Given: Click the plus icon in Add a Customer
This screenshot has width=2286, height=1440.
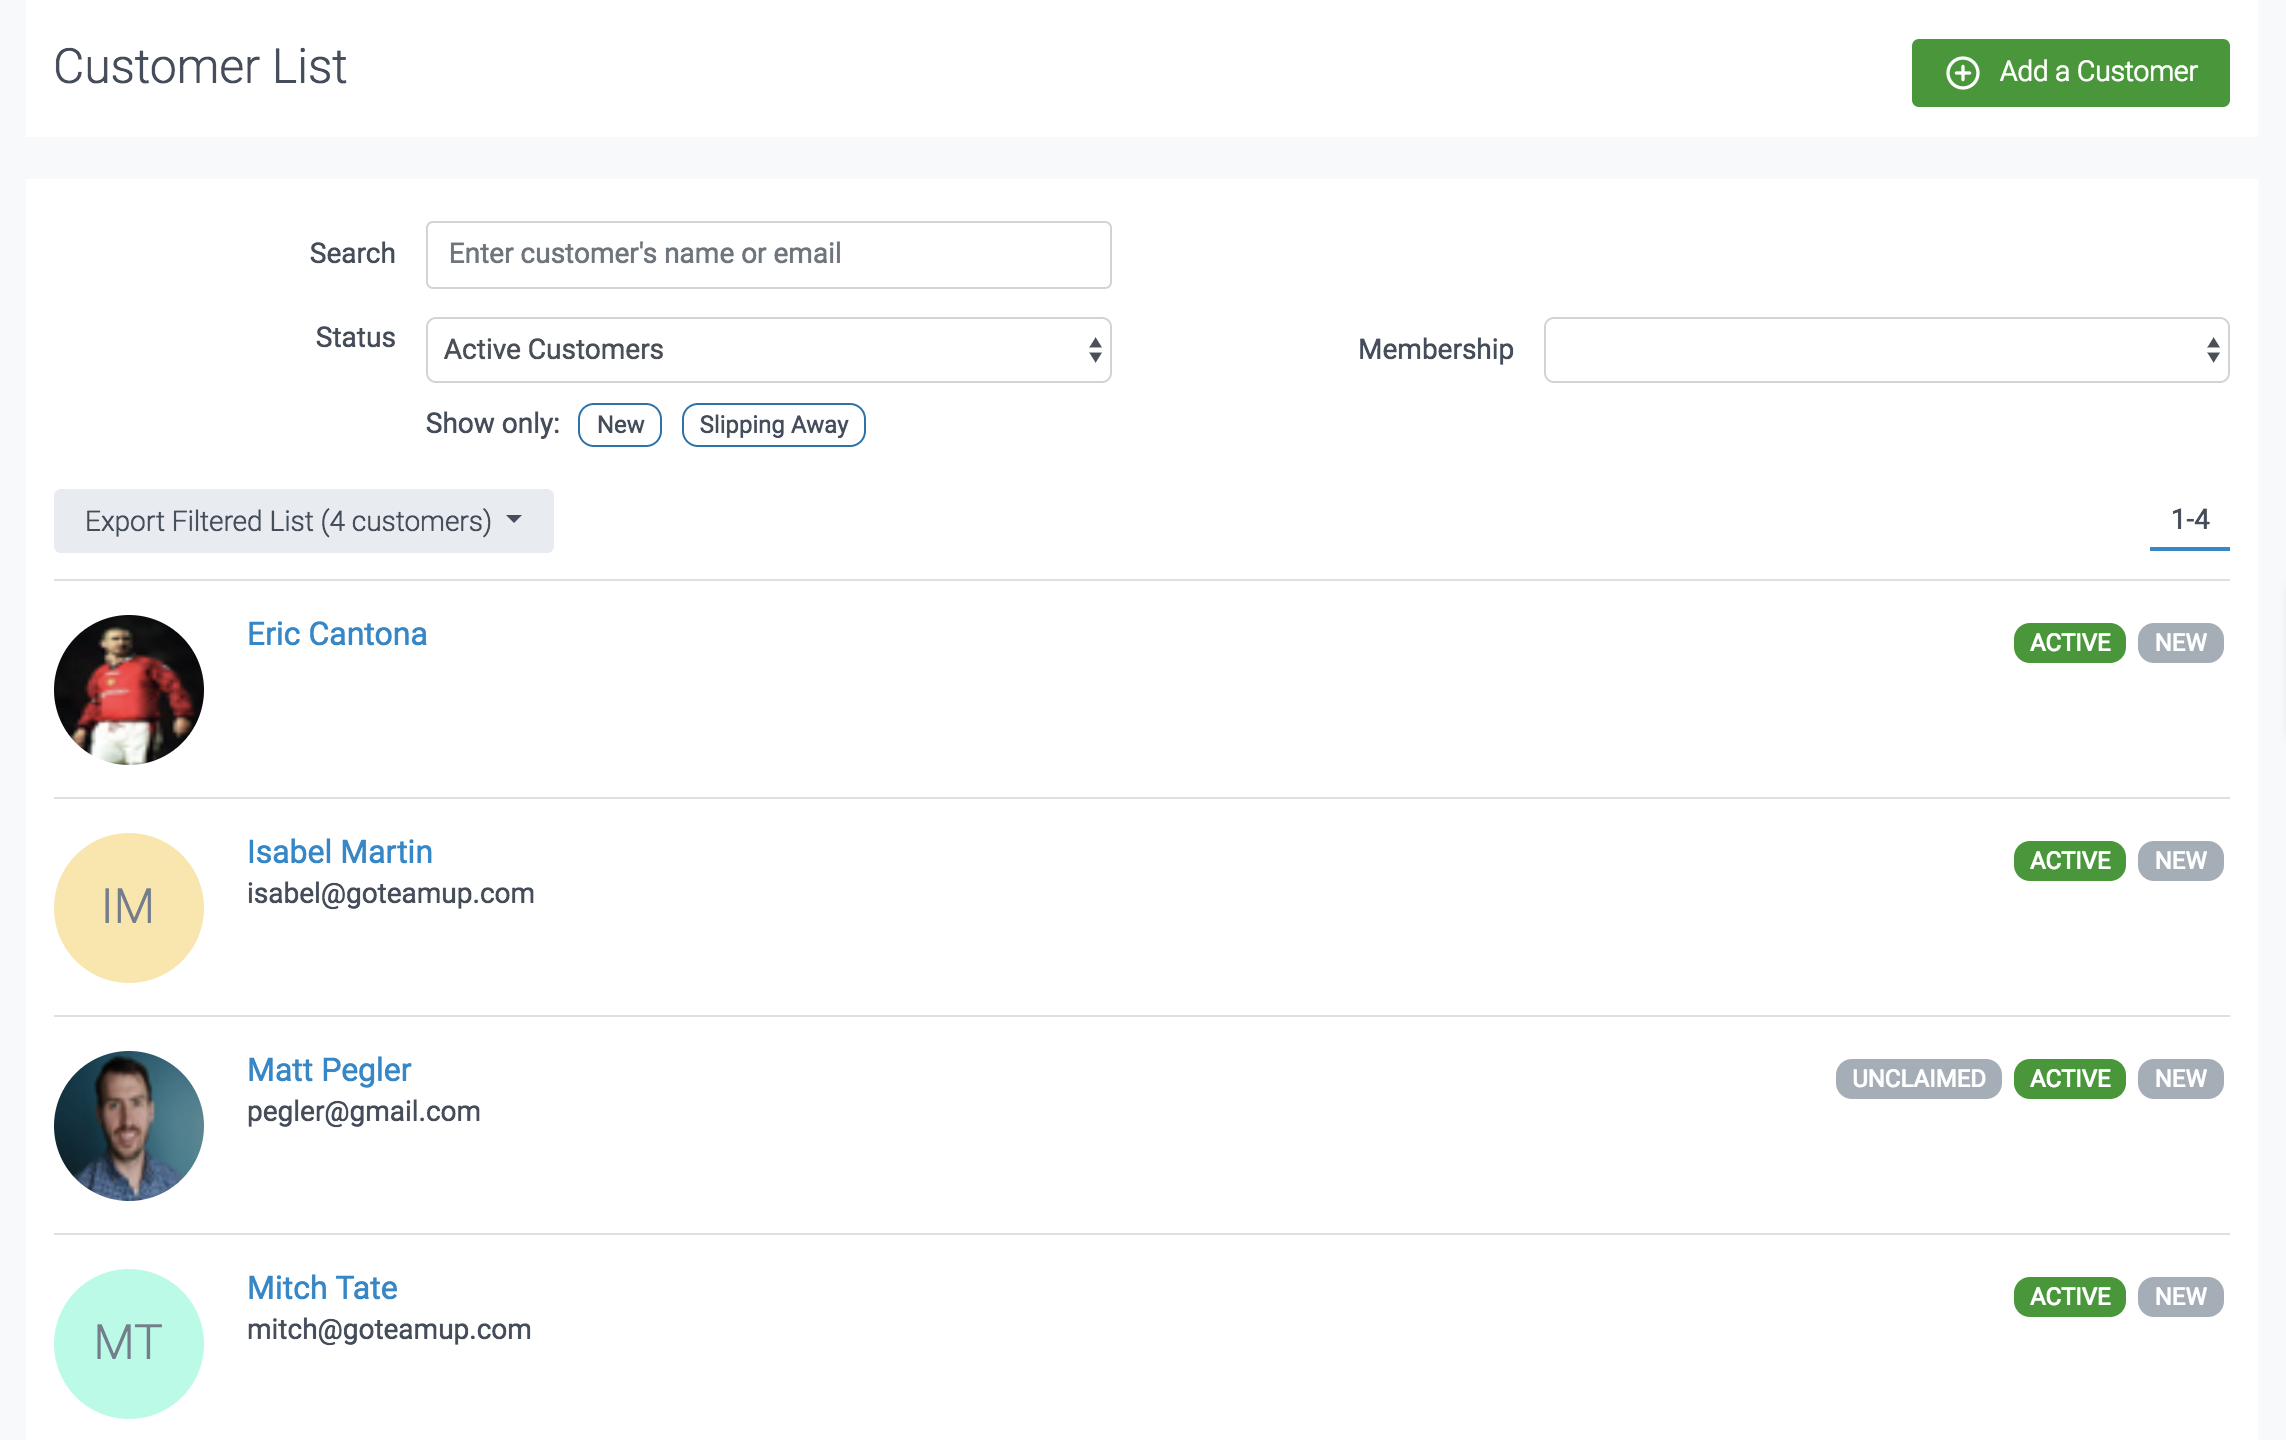Looking at the screenshot, I should (1962, 73).
